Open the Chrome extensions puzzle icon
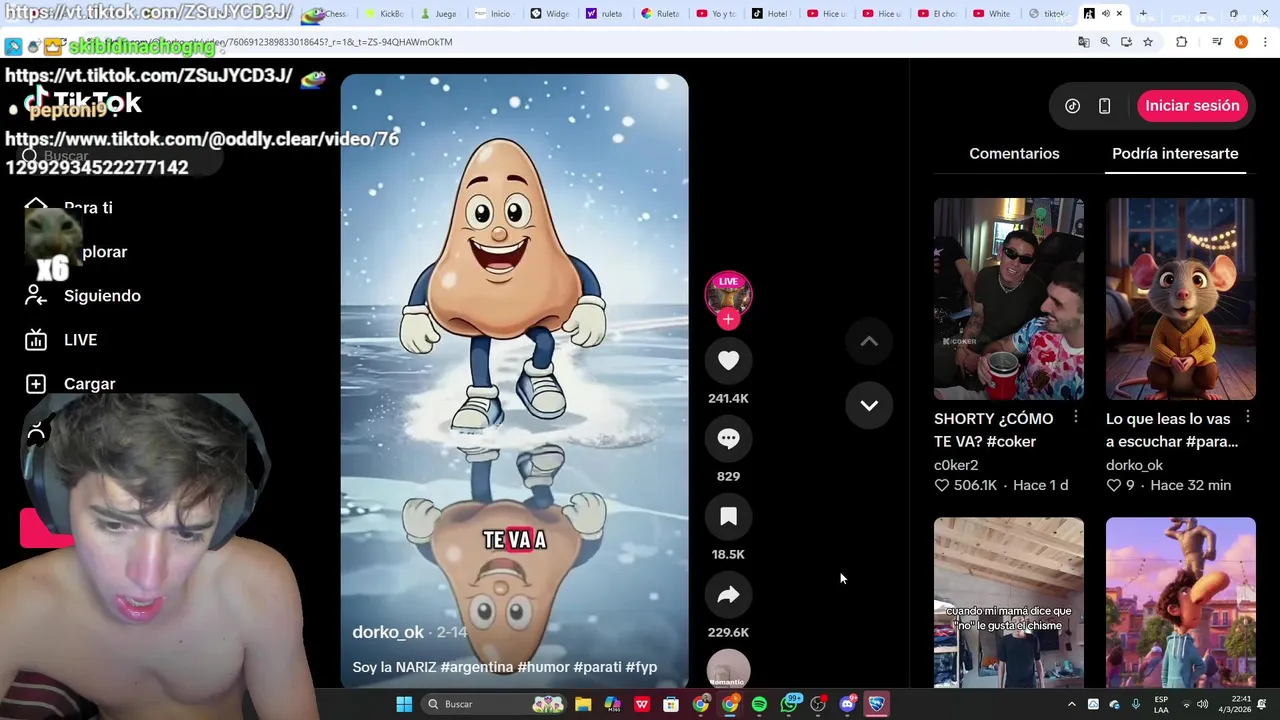This screenshot has width=1280, height=720. (x=1182, y=42)
